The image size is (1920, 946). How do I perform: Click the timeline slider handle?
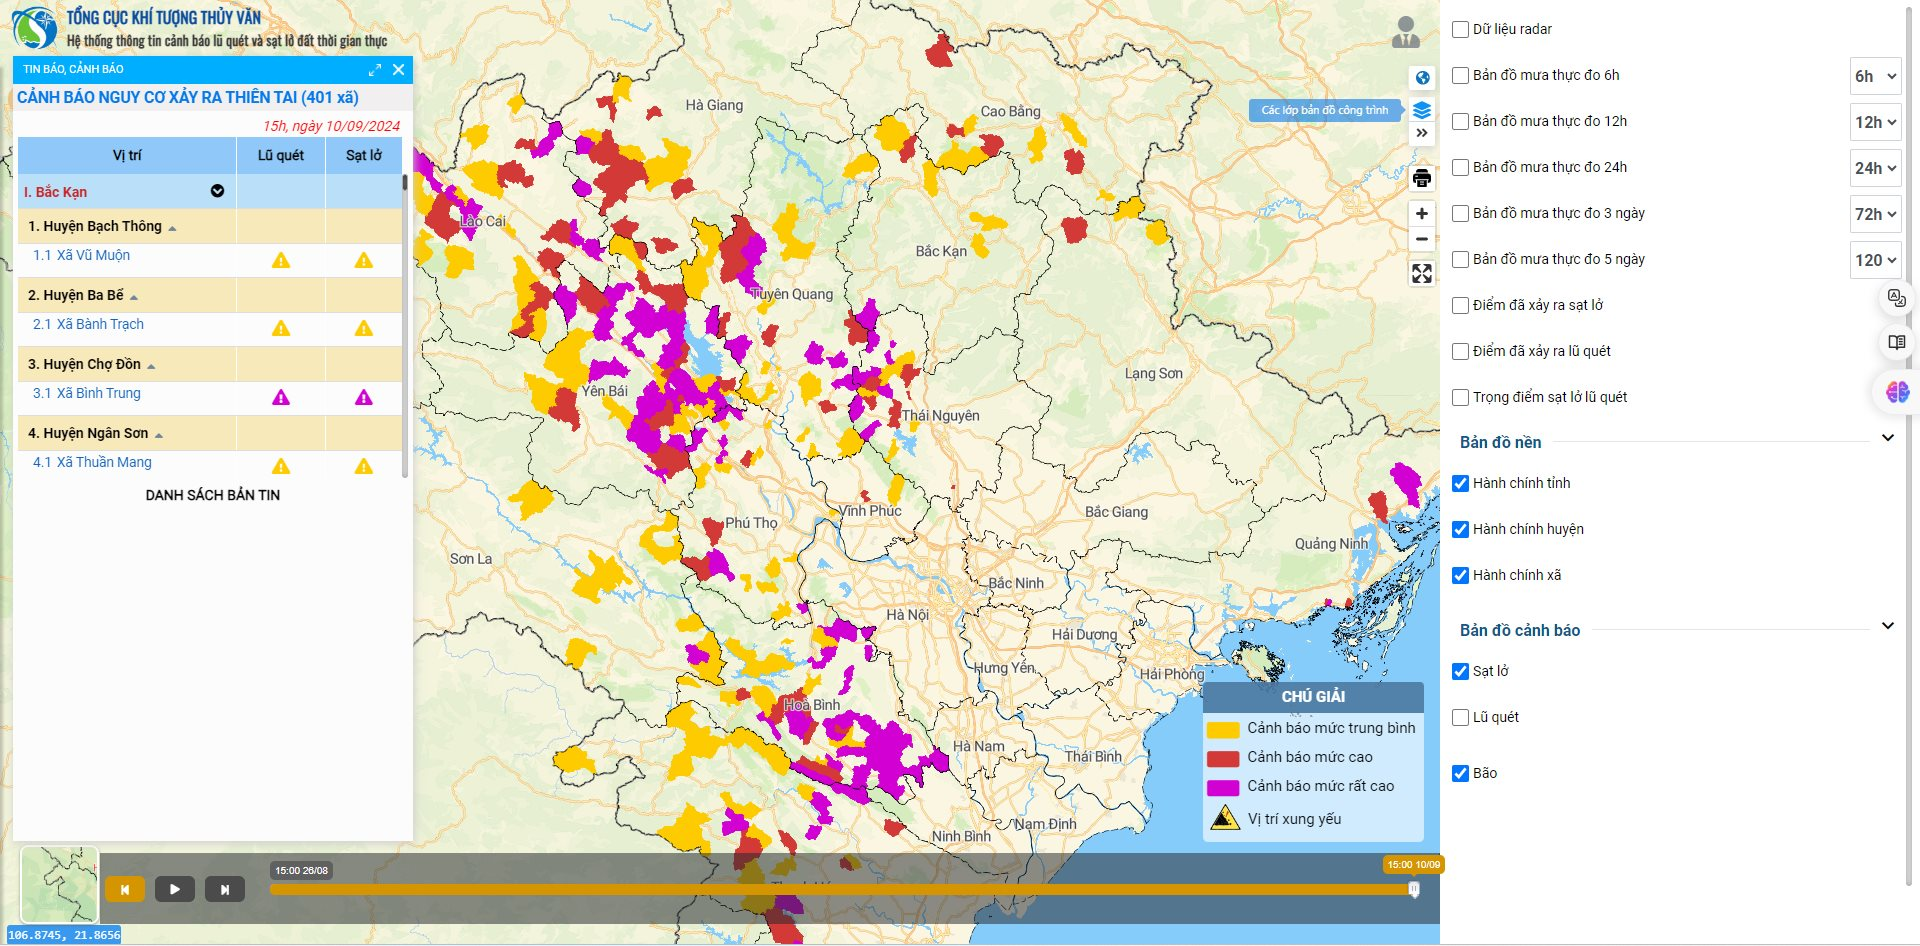coord(1413,889)
